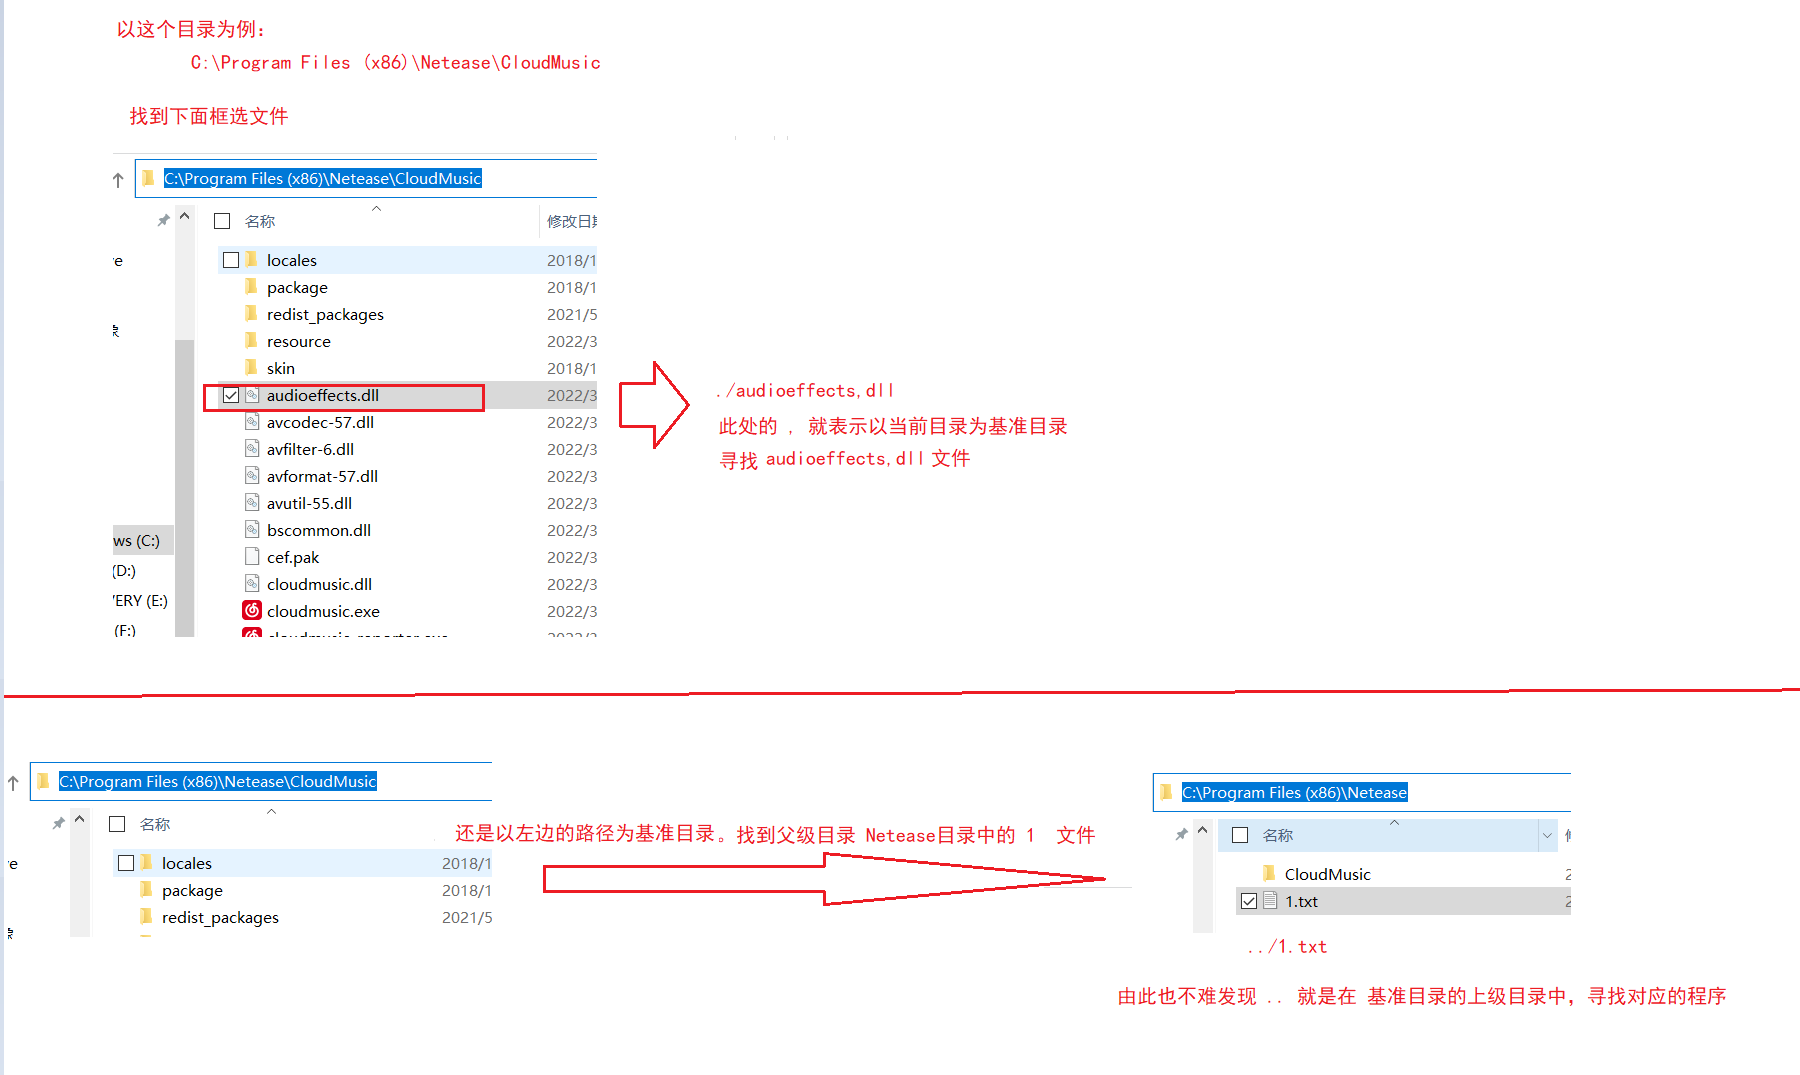1800x1075 pixels.
Task: Click the pin icon in the top explorer pane
Action: tap(163, 220)
